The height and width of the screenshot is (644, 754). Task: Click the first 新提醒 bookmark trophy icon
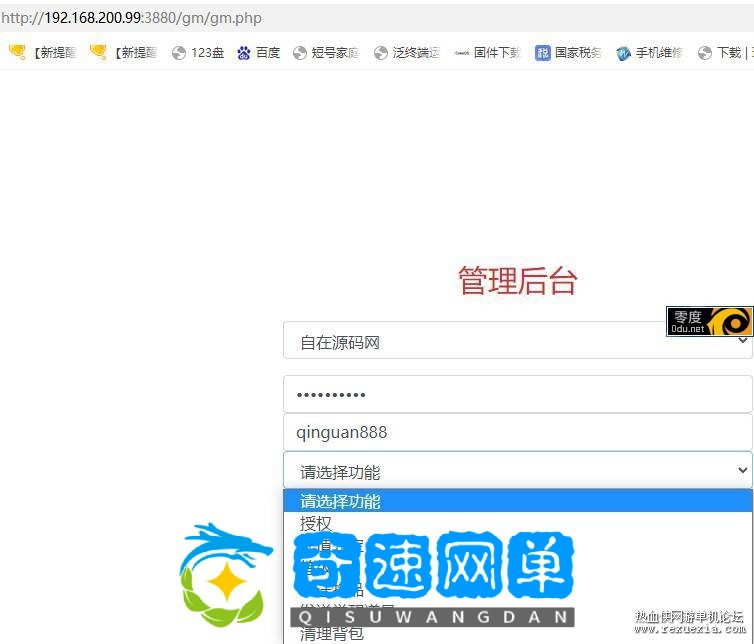pos(17,52)
